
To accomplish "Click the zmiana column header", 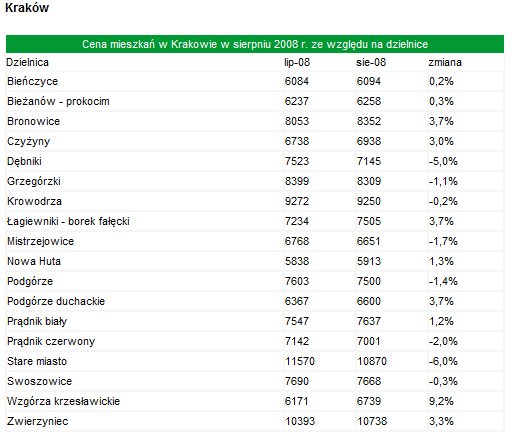I will click(x=445, y=62).
